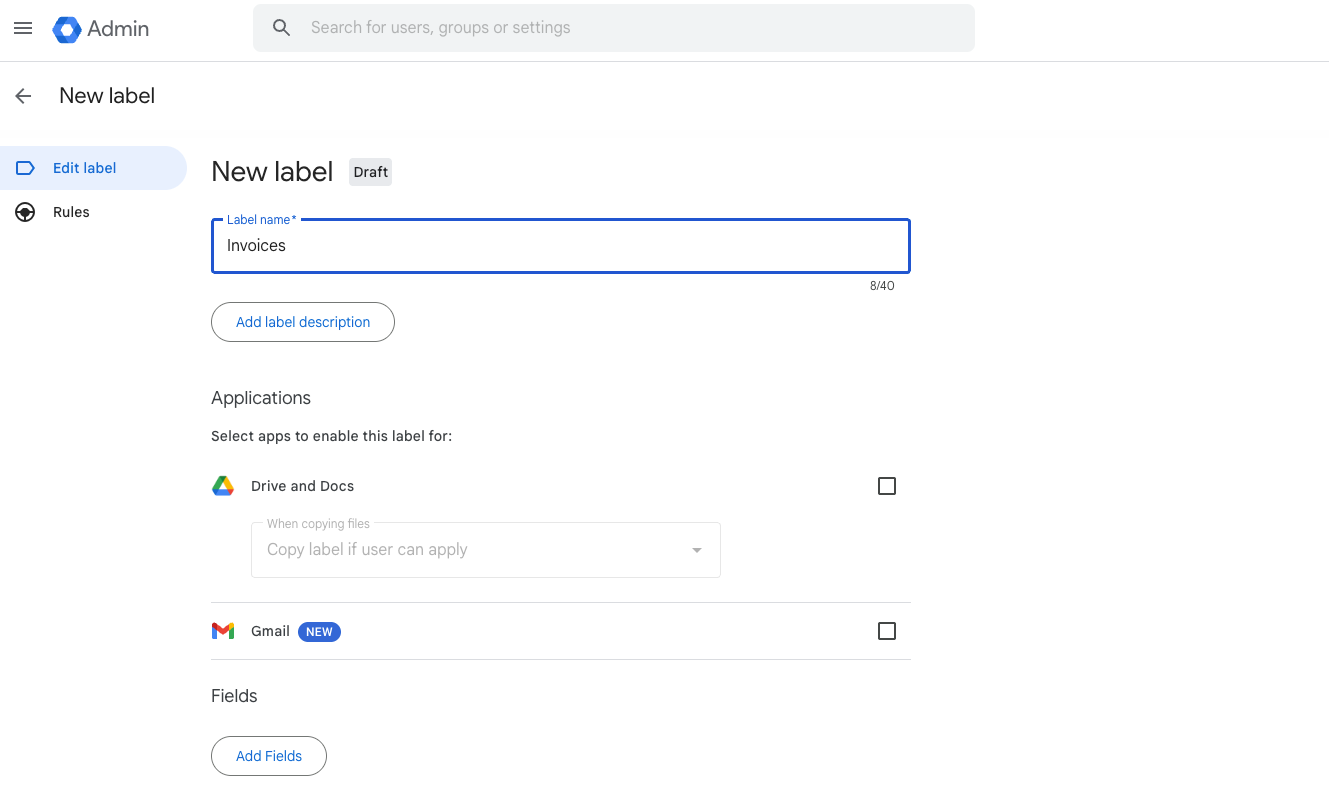Open the "When copying files" dropdown
Screen dimensions: 1329x798
click(486, 549)
